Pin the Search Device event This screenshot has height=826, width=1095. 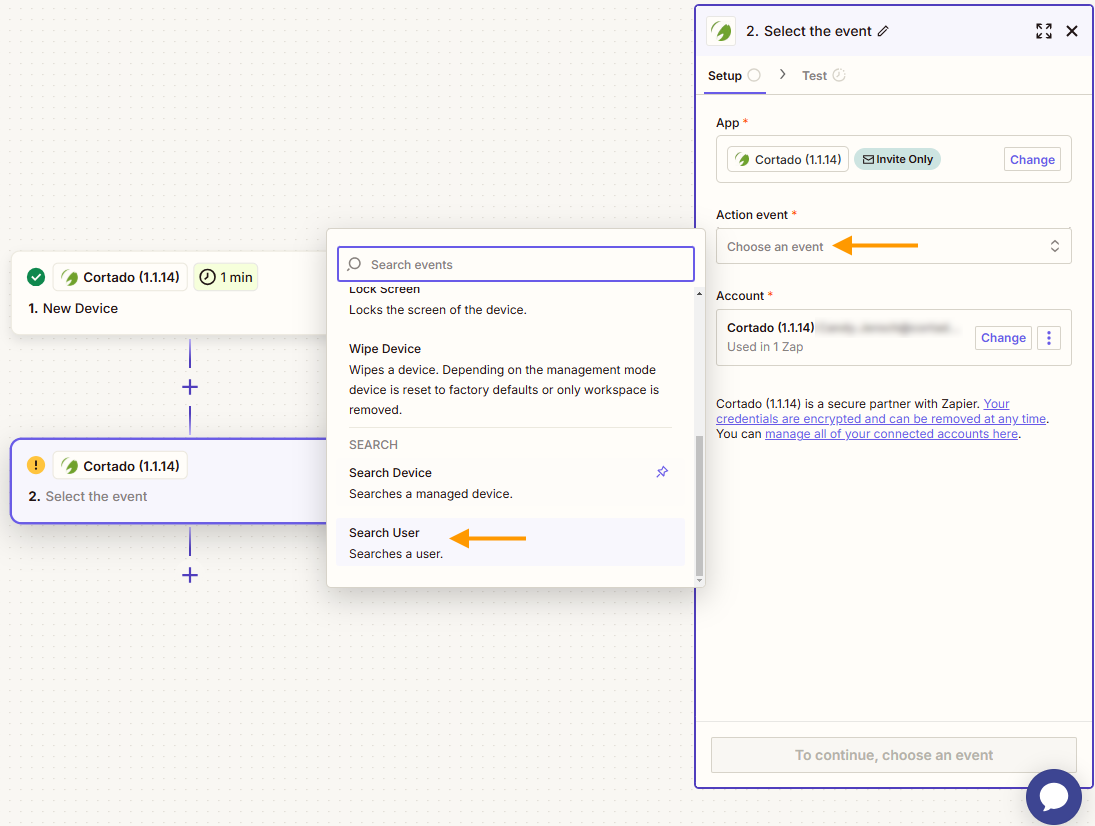click(x=662, y=472)
